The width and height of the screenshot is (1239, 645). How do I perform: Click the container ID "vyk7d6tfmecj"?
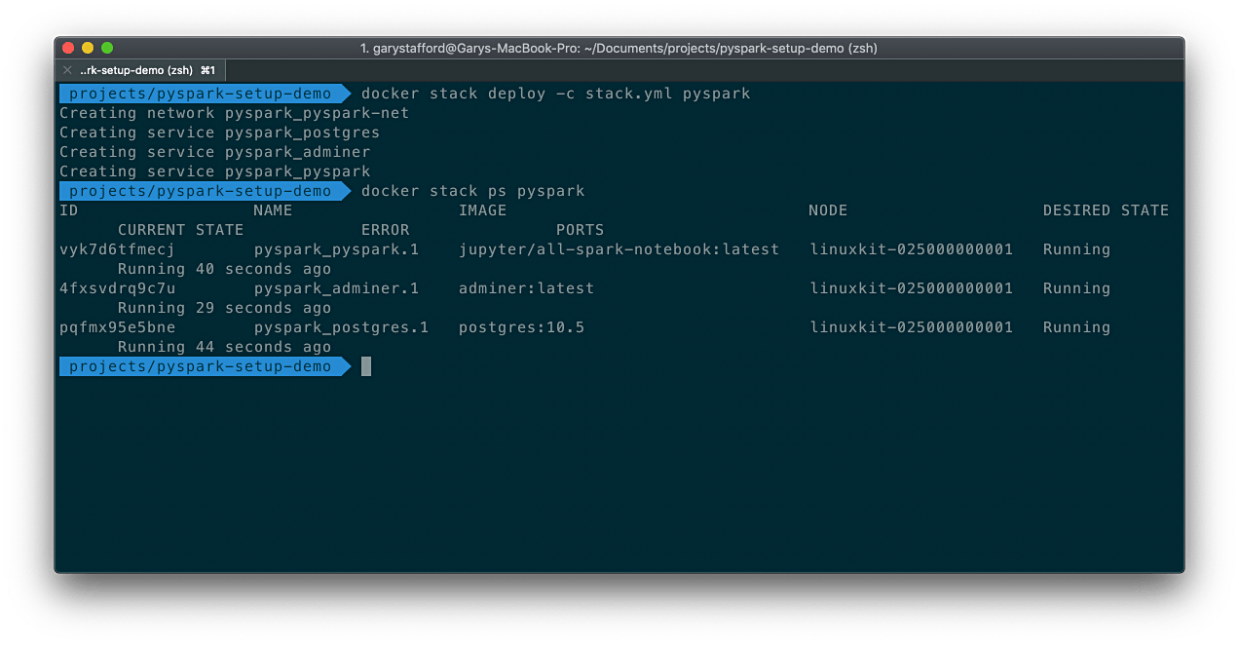pyautogui.click(x=114, y=249)
